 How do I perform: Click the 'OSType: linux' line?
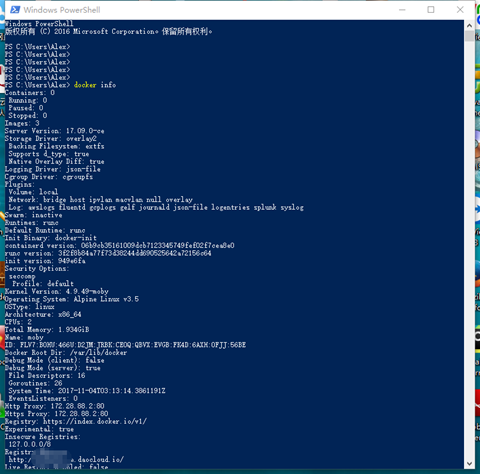30,307
